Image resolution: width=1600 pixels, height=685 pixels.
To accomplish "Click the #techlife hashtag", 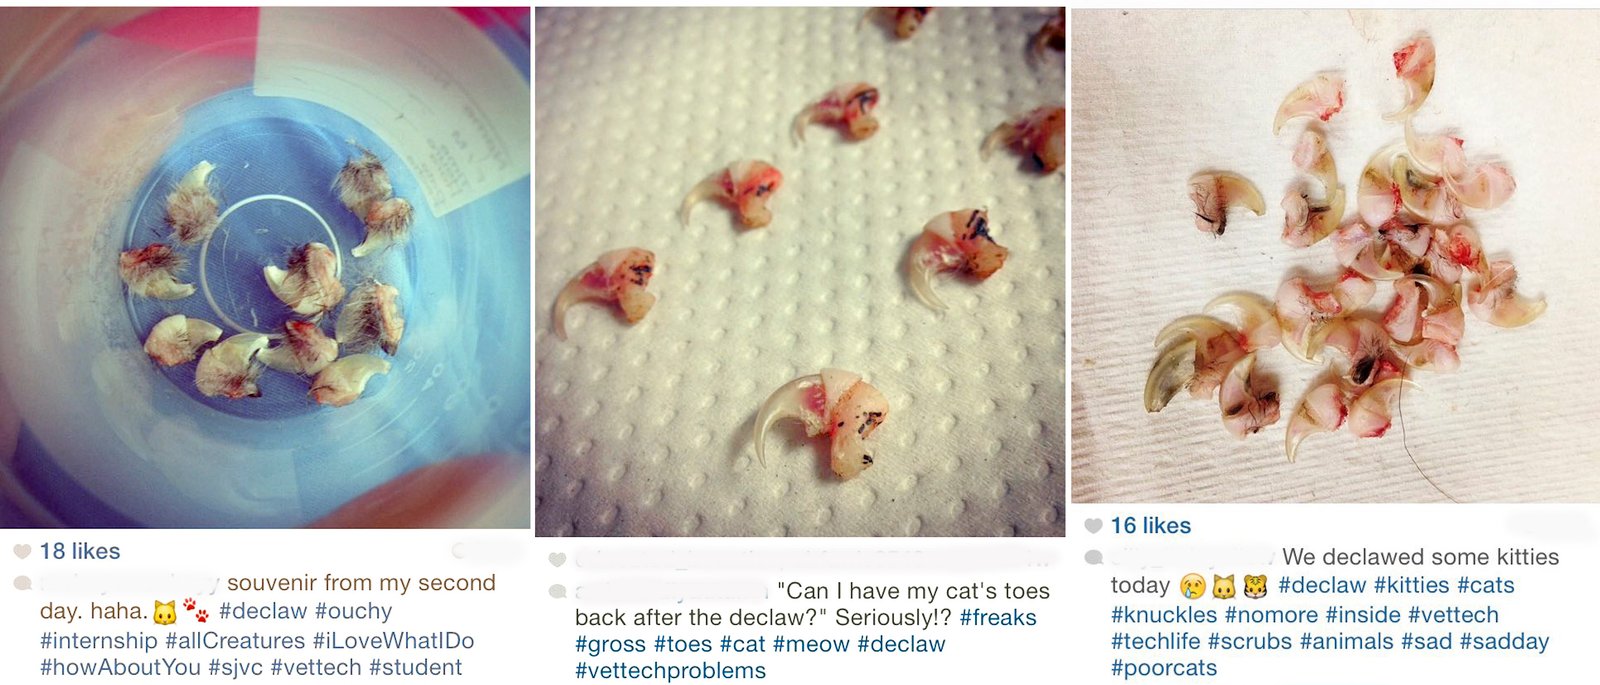I will pos(1155,642).
